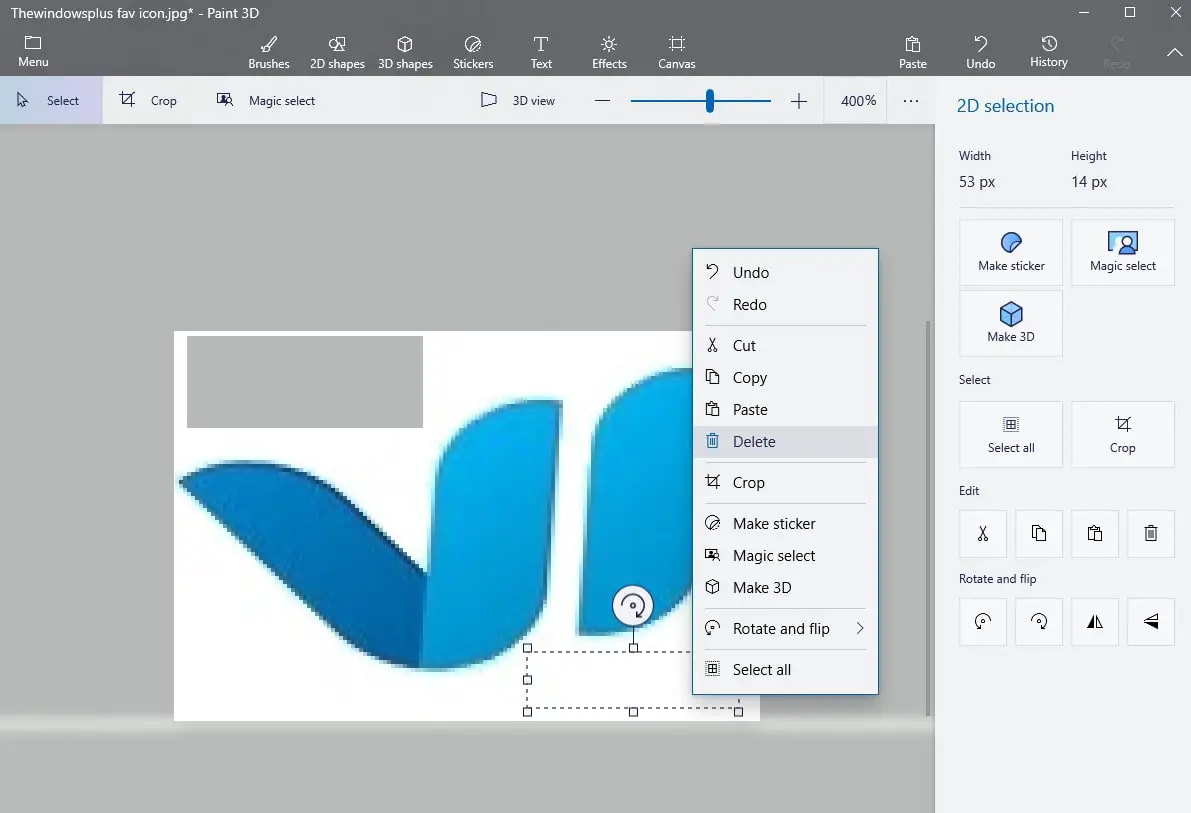Screen dimensions: 1191x813
Task: Click the Cut scissors icon in Edit section
Action: point(983,534)
